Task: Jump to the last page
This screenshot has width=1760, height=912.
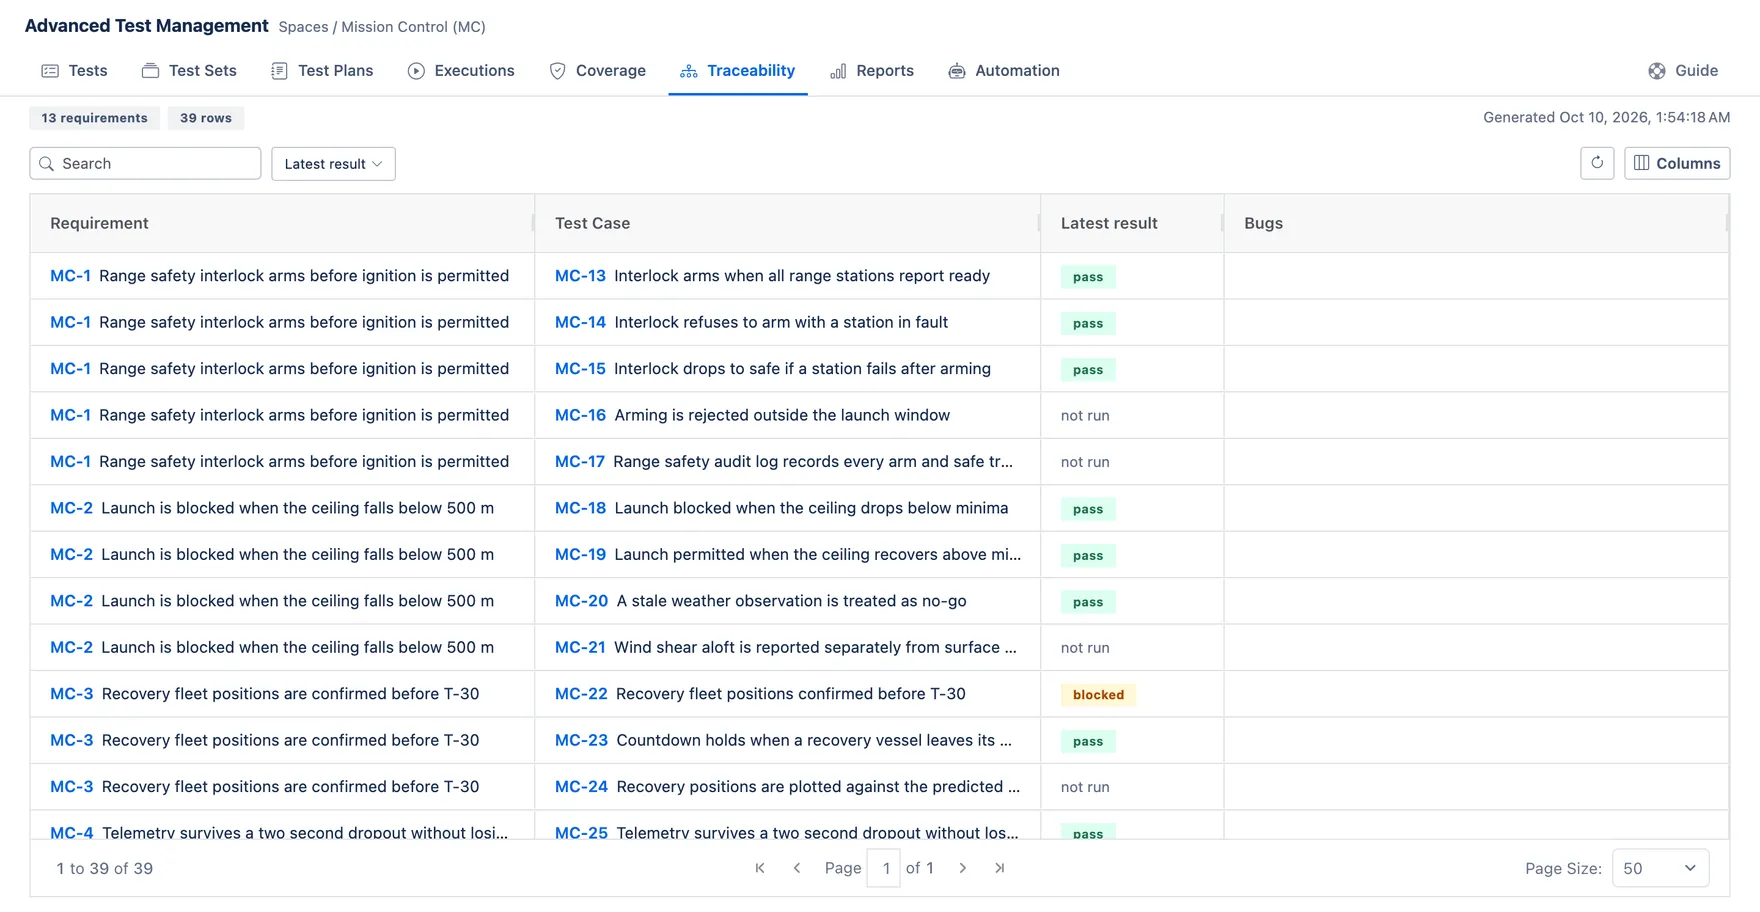Action: (x=1000, y=868)
